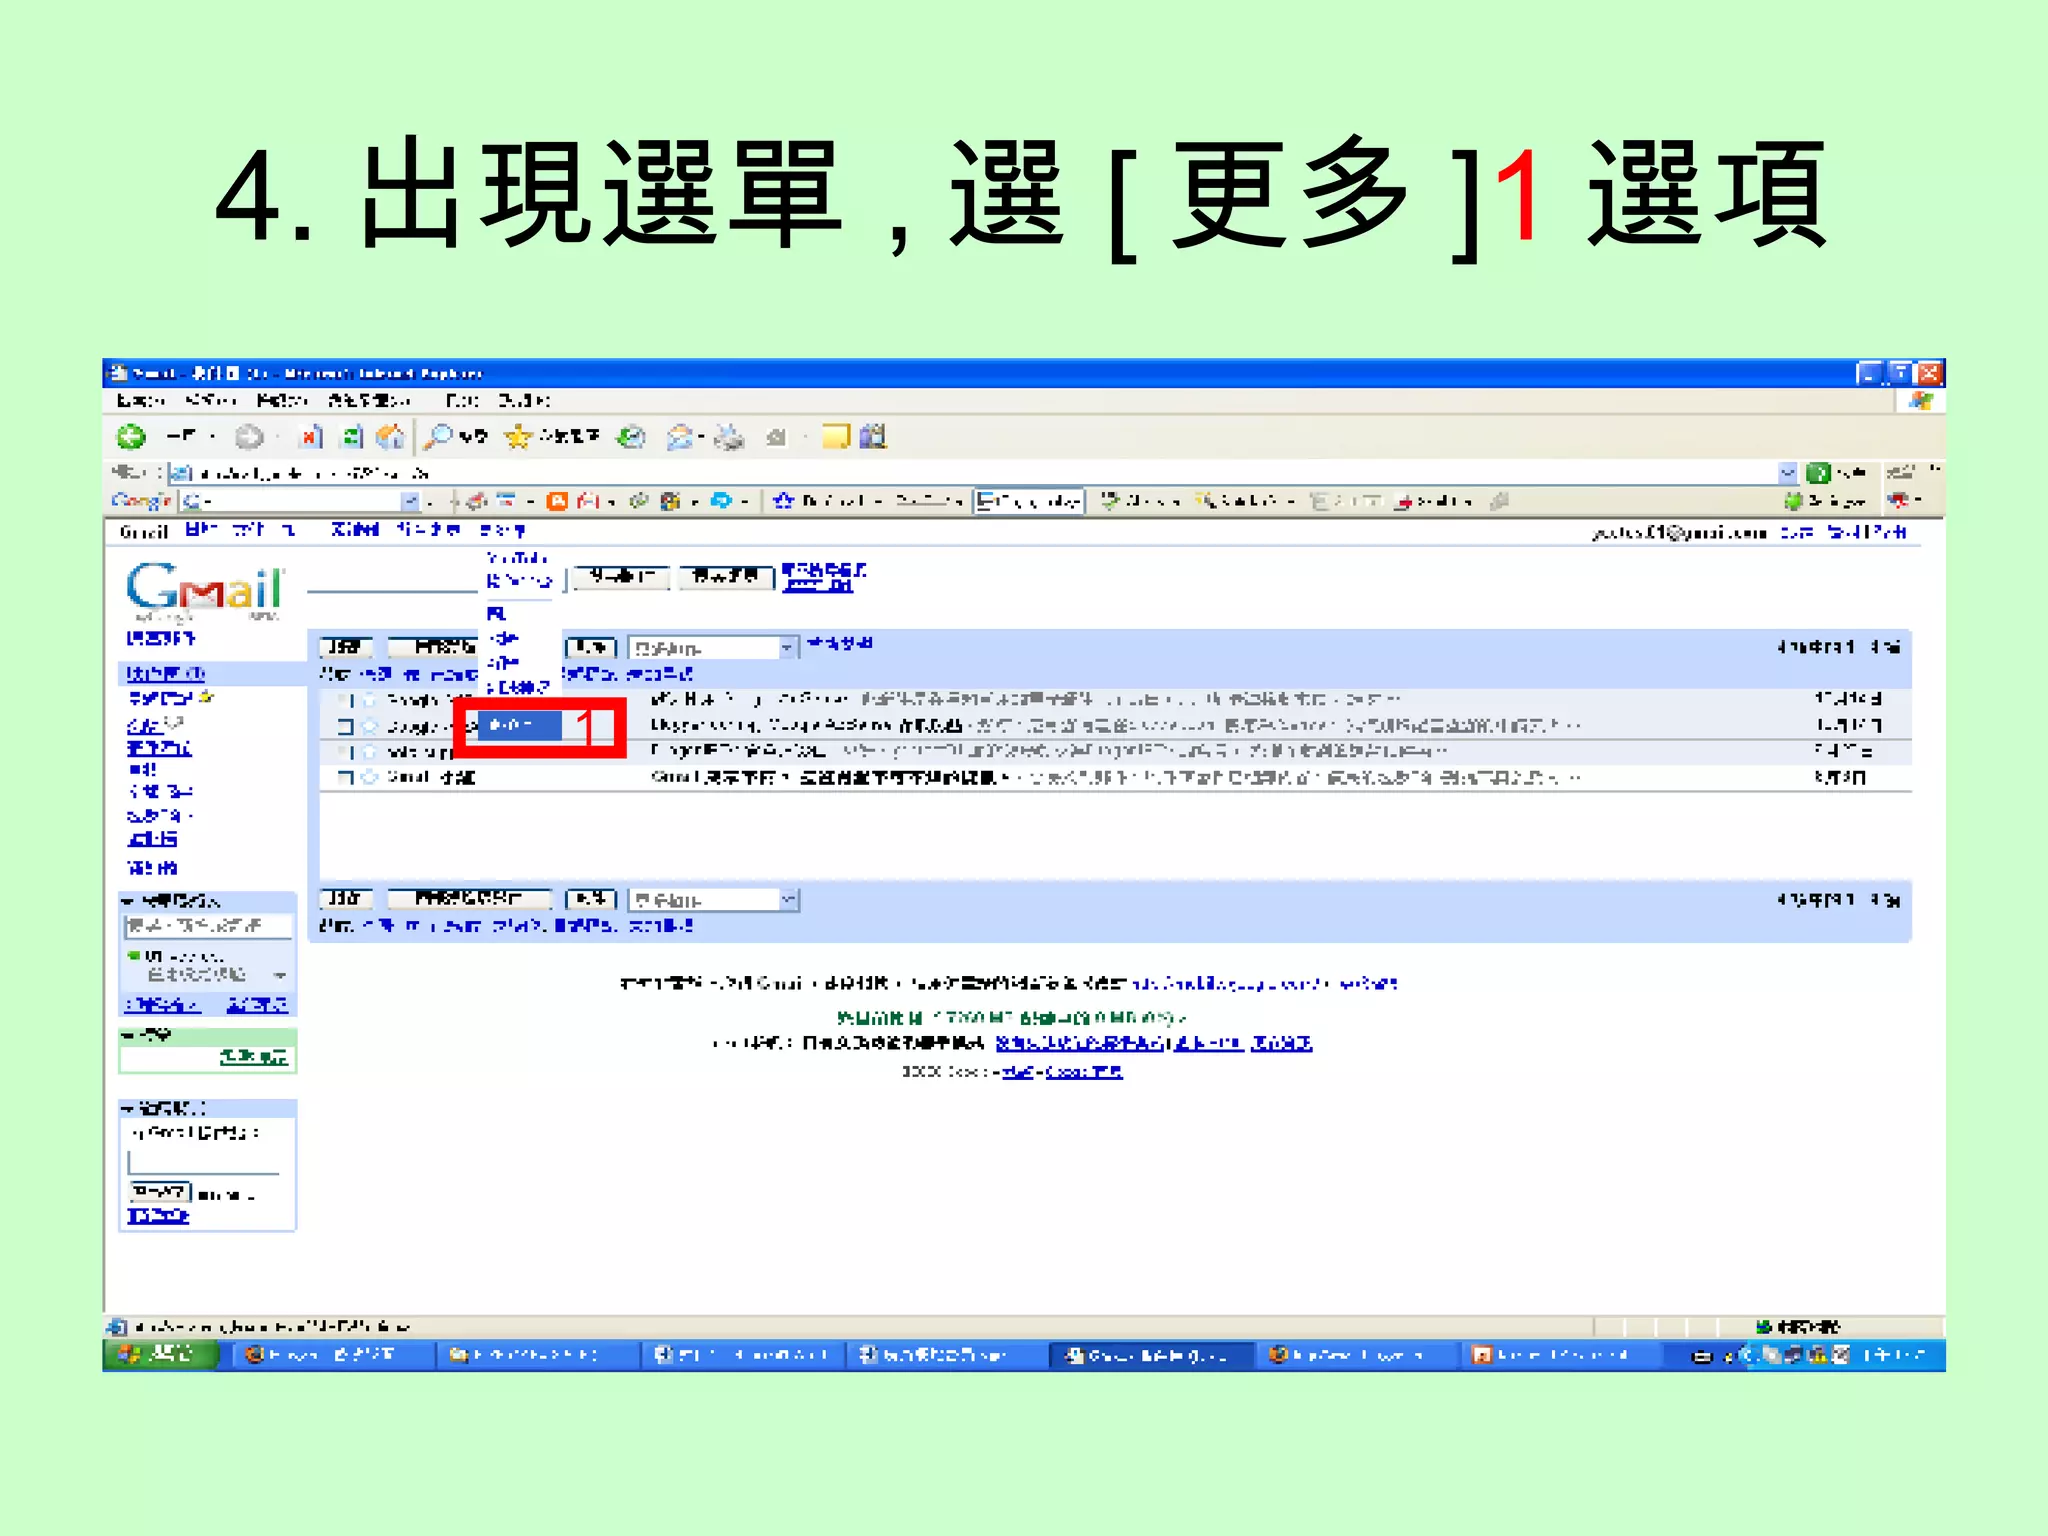Click the IE Refresh icon
The image size is (2048, 1536).
point(352,437)
